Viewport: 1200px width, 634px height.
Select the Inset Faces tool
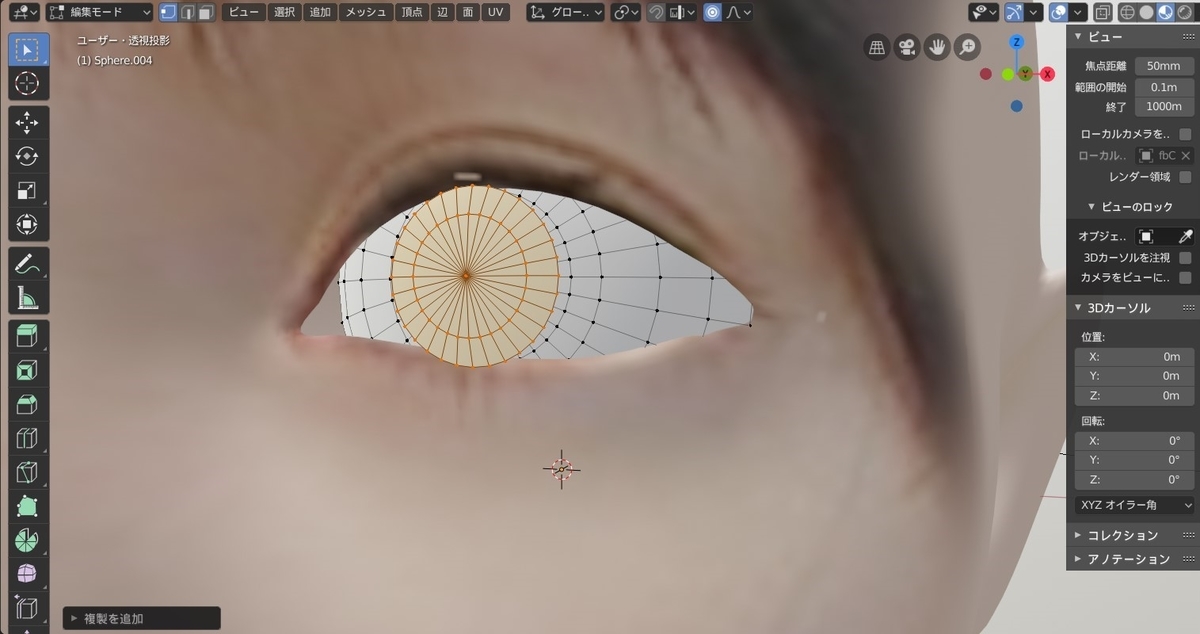pos(27,370)
